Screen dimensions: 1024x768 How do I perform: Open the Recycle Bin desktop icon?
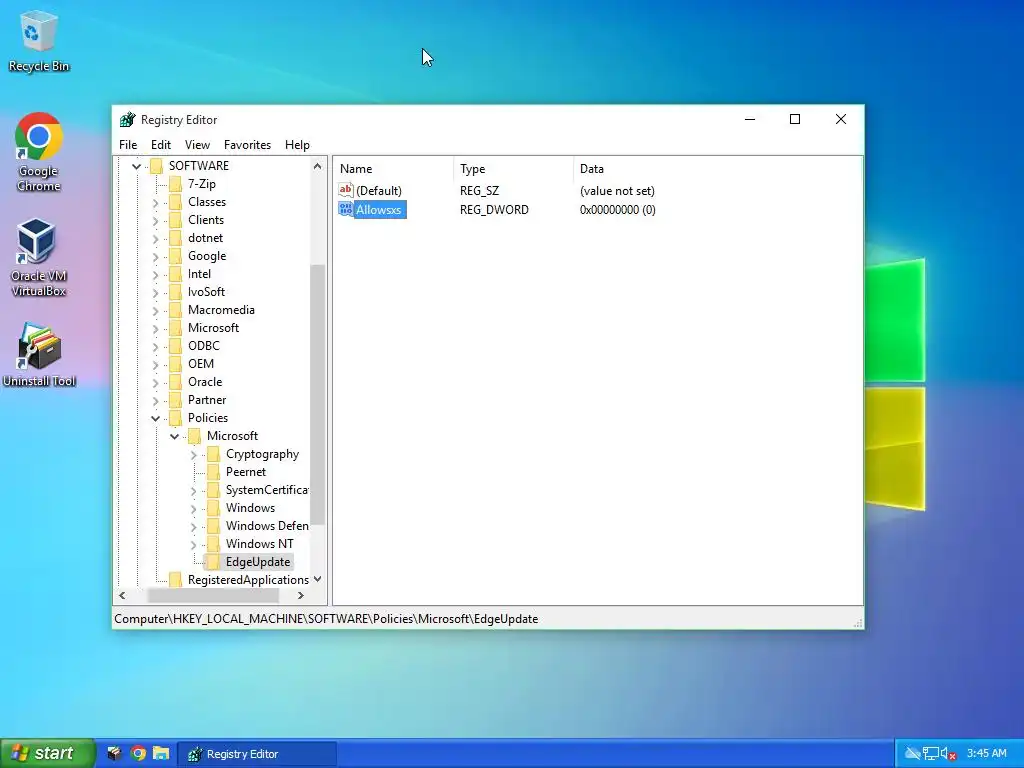[x=39, y=41]
